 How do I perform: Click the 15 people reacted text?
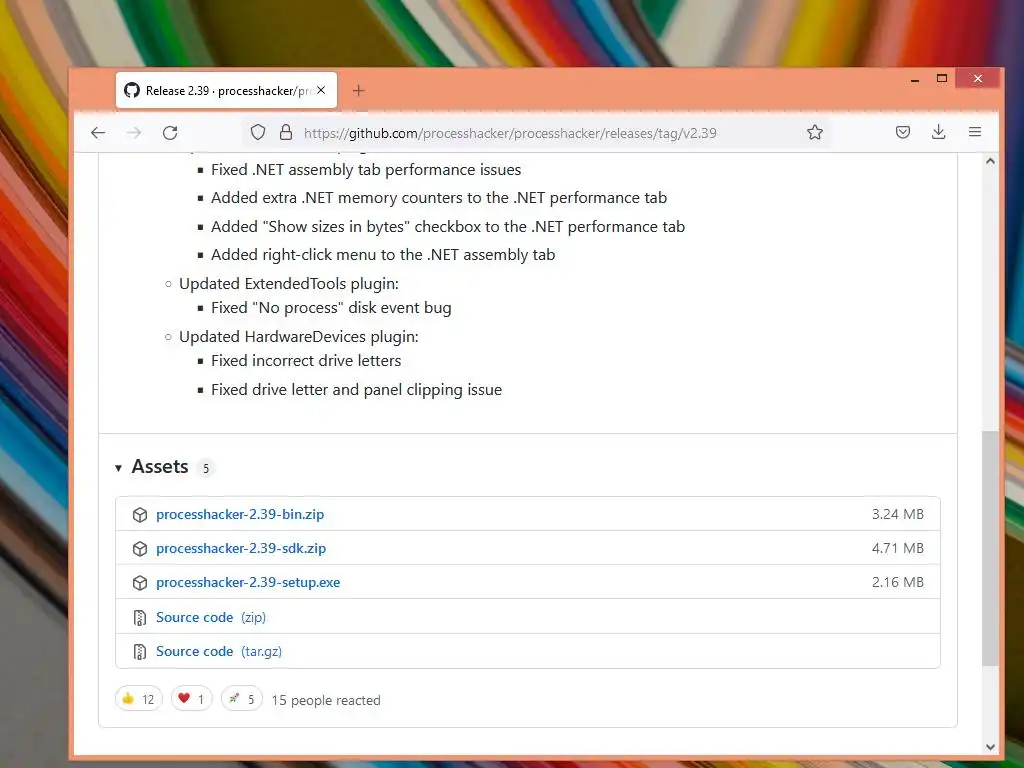pyautogui.click(x=326, y=700)
